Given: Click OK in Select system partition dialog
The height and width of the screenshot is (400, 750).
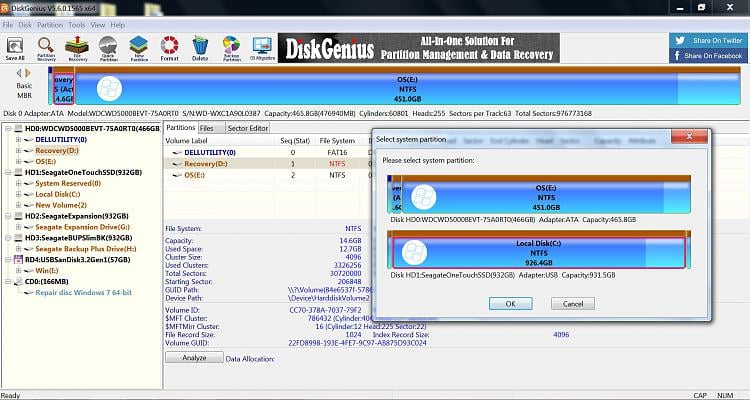Looking at the screenshot, I should [x=510, y=303].
